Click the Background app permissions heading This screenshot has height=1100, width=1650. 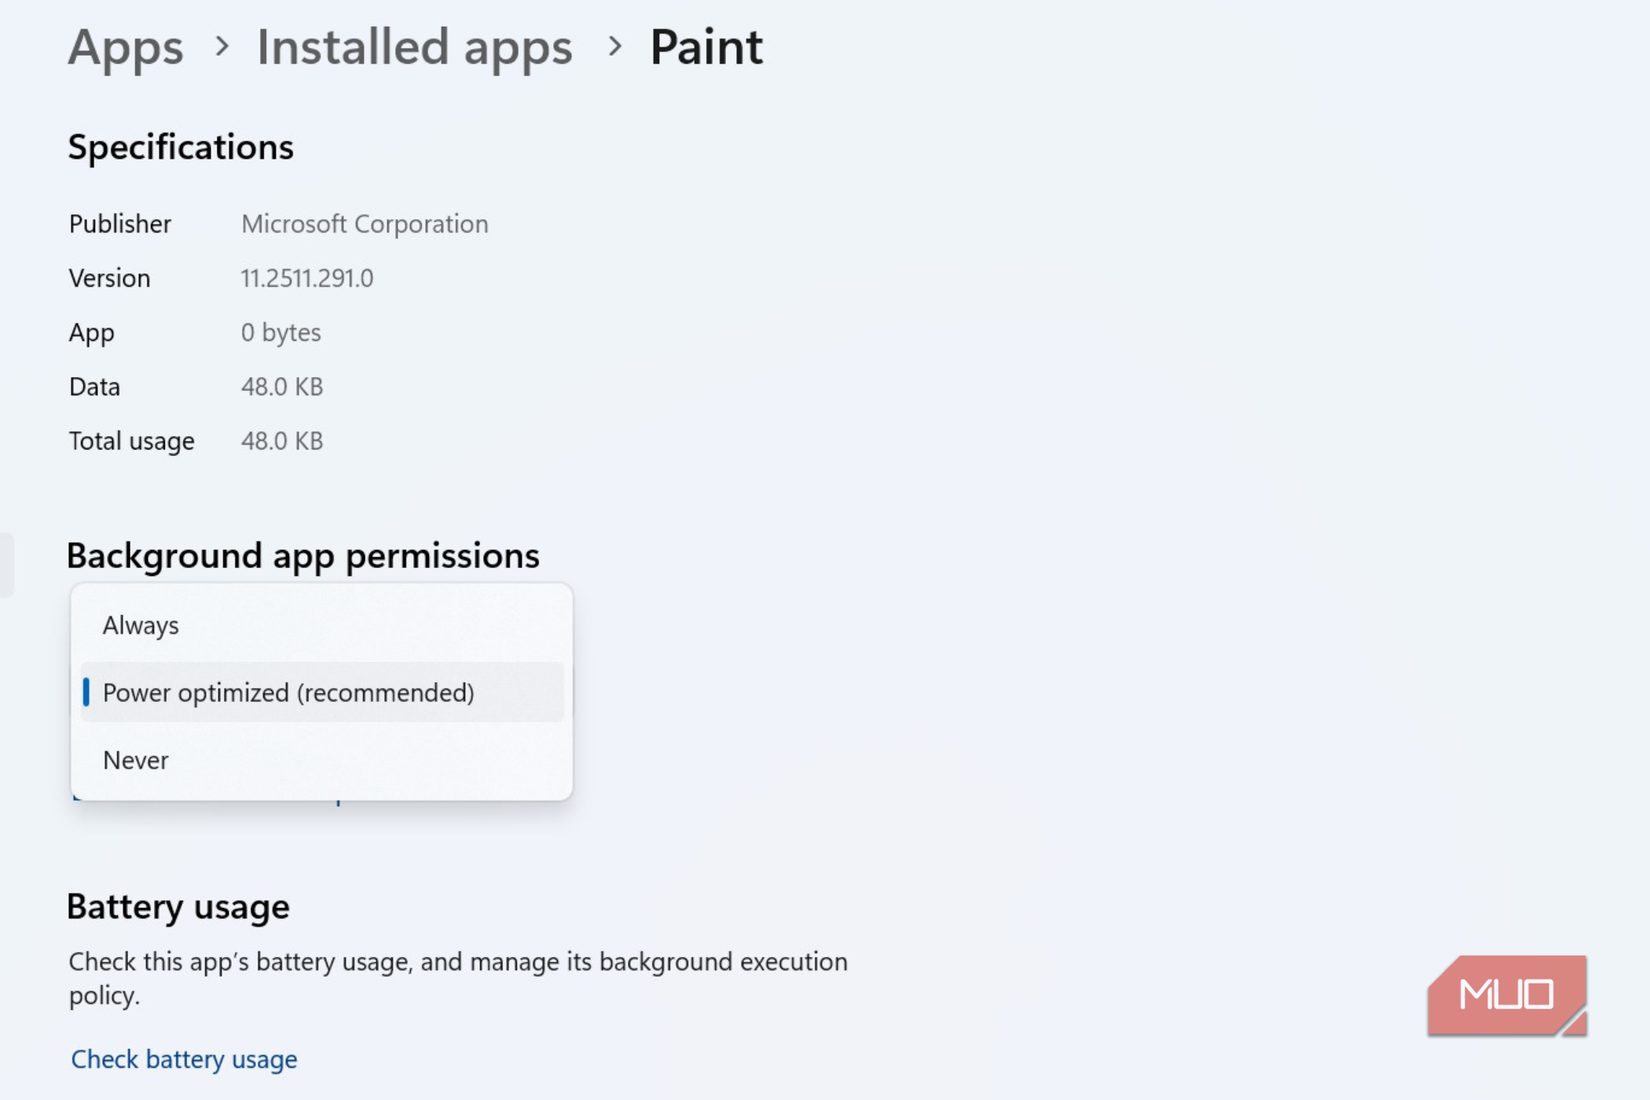coord(303,556)
